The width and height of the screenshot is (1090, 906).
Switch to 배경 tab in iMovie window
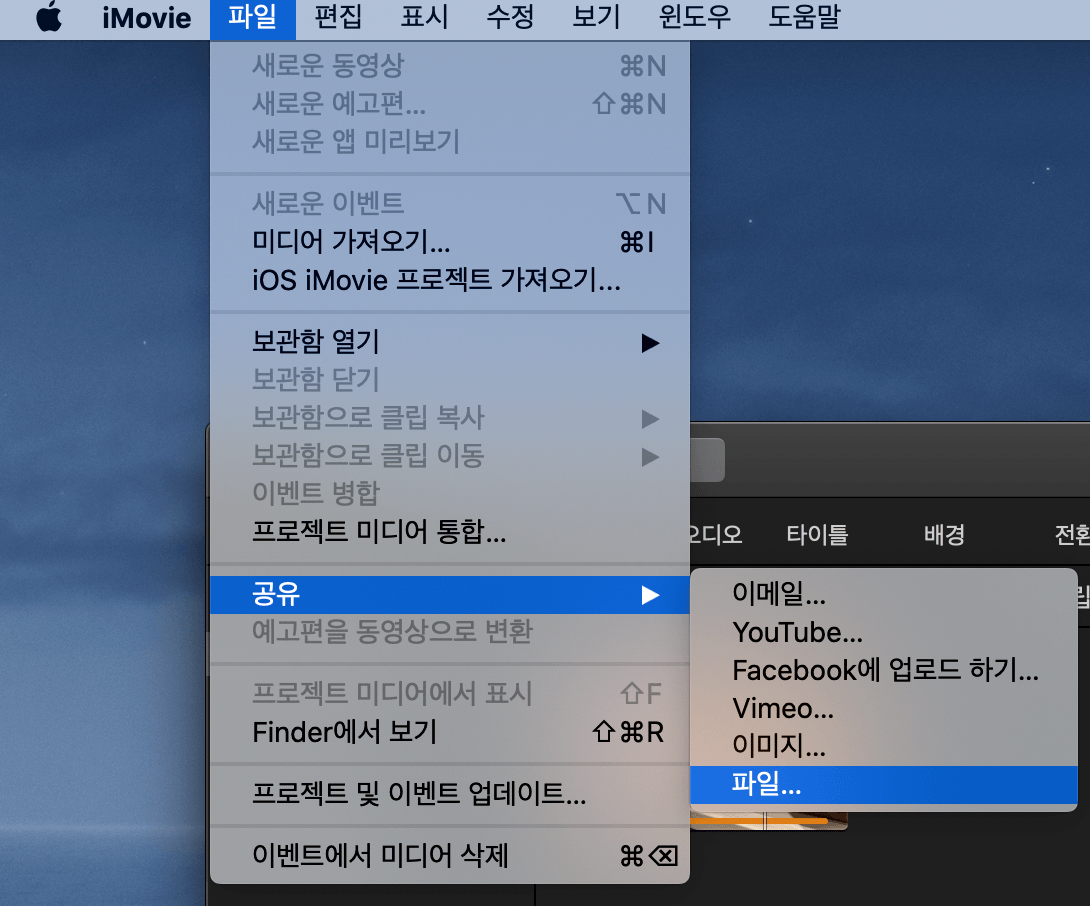(944, 535)
